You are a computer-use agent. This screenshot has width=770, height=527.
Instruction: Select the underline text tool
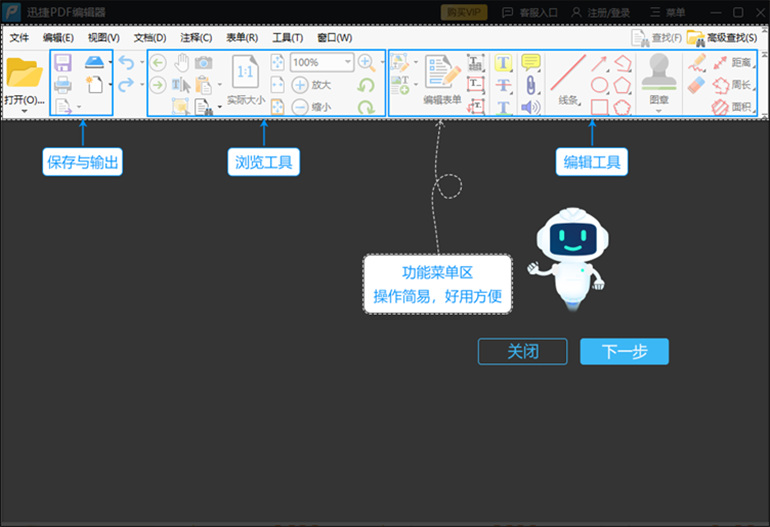pos(503,107)
